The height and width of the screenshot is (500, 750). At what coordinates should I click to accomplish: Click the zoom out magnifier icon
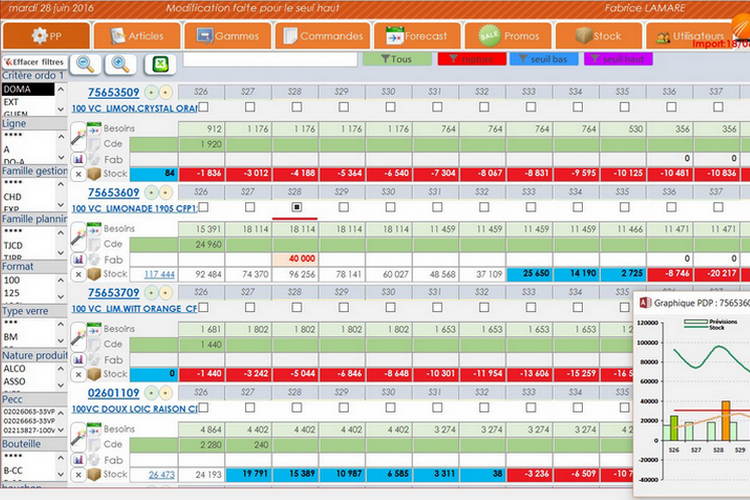tap(86, 64)
